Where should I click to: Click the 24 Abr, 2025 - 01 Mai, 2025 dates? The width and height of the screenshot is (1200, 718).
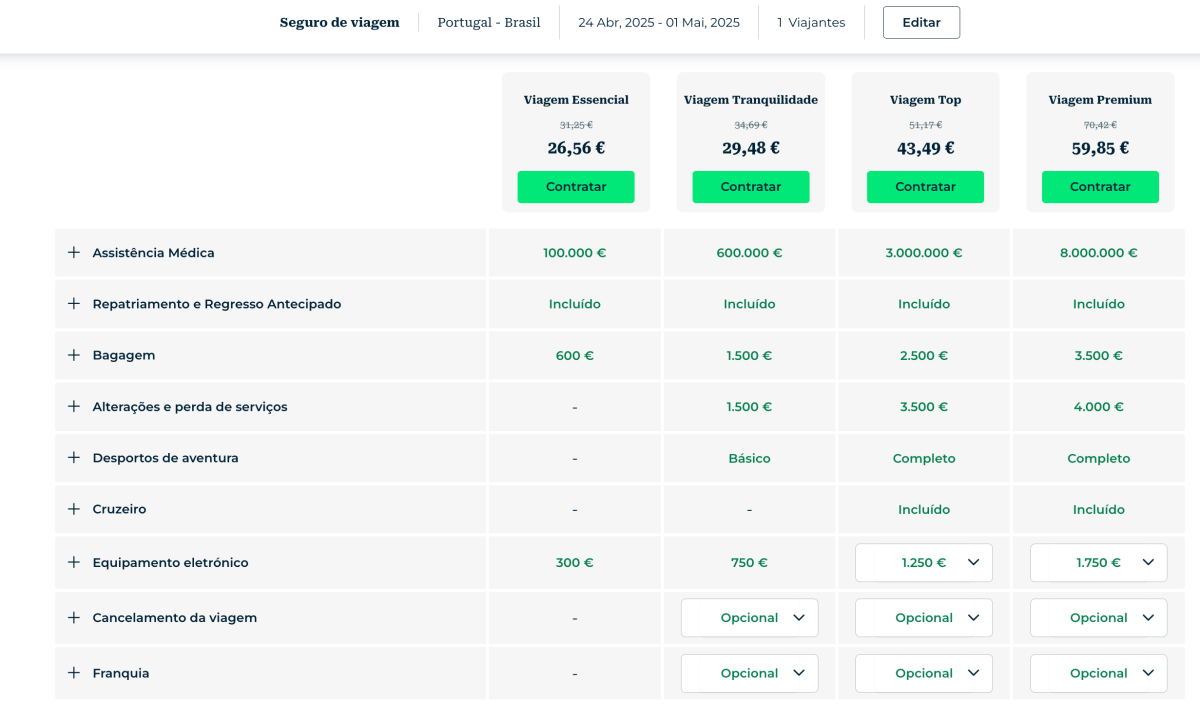[x=659, y=22]
